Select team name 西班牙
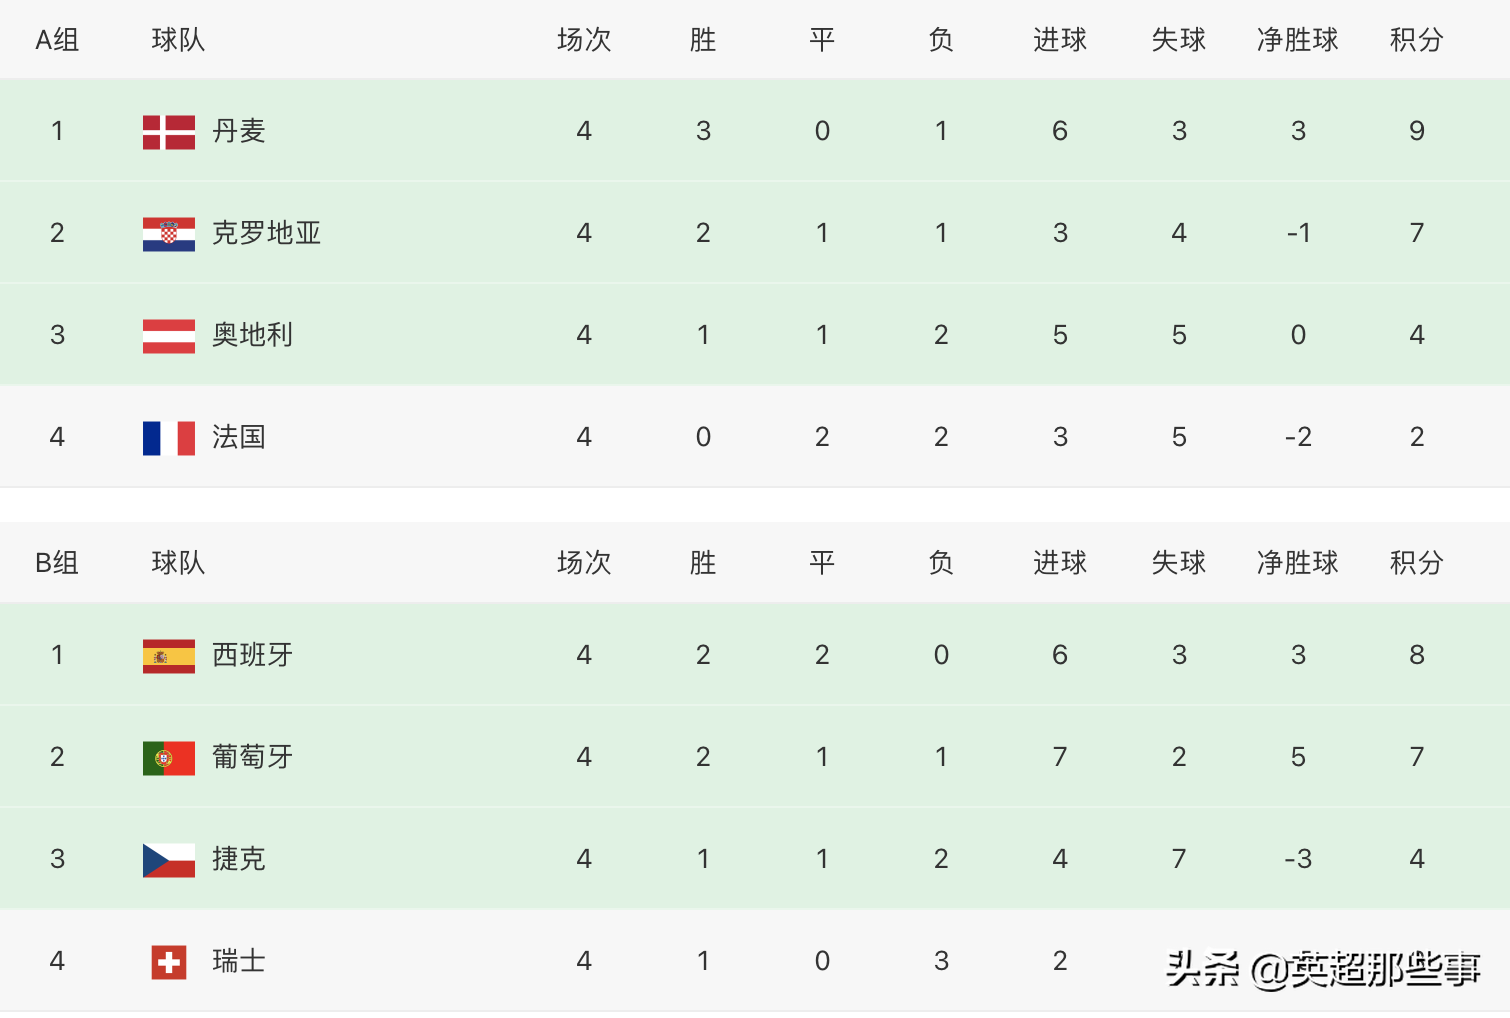The image size is (1510, 1018). coord(252,655)
